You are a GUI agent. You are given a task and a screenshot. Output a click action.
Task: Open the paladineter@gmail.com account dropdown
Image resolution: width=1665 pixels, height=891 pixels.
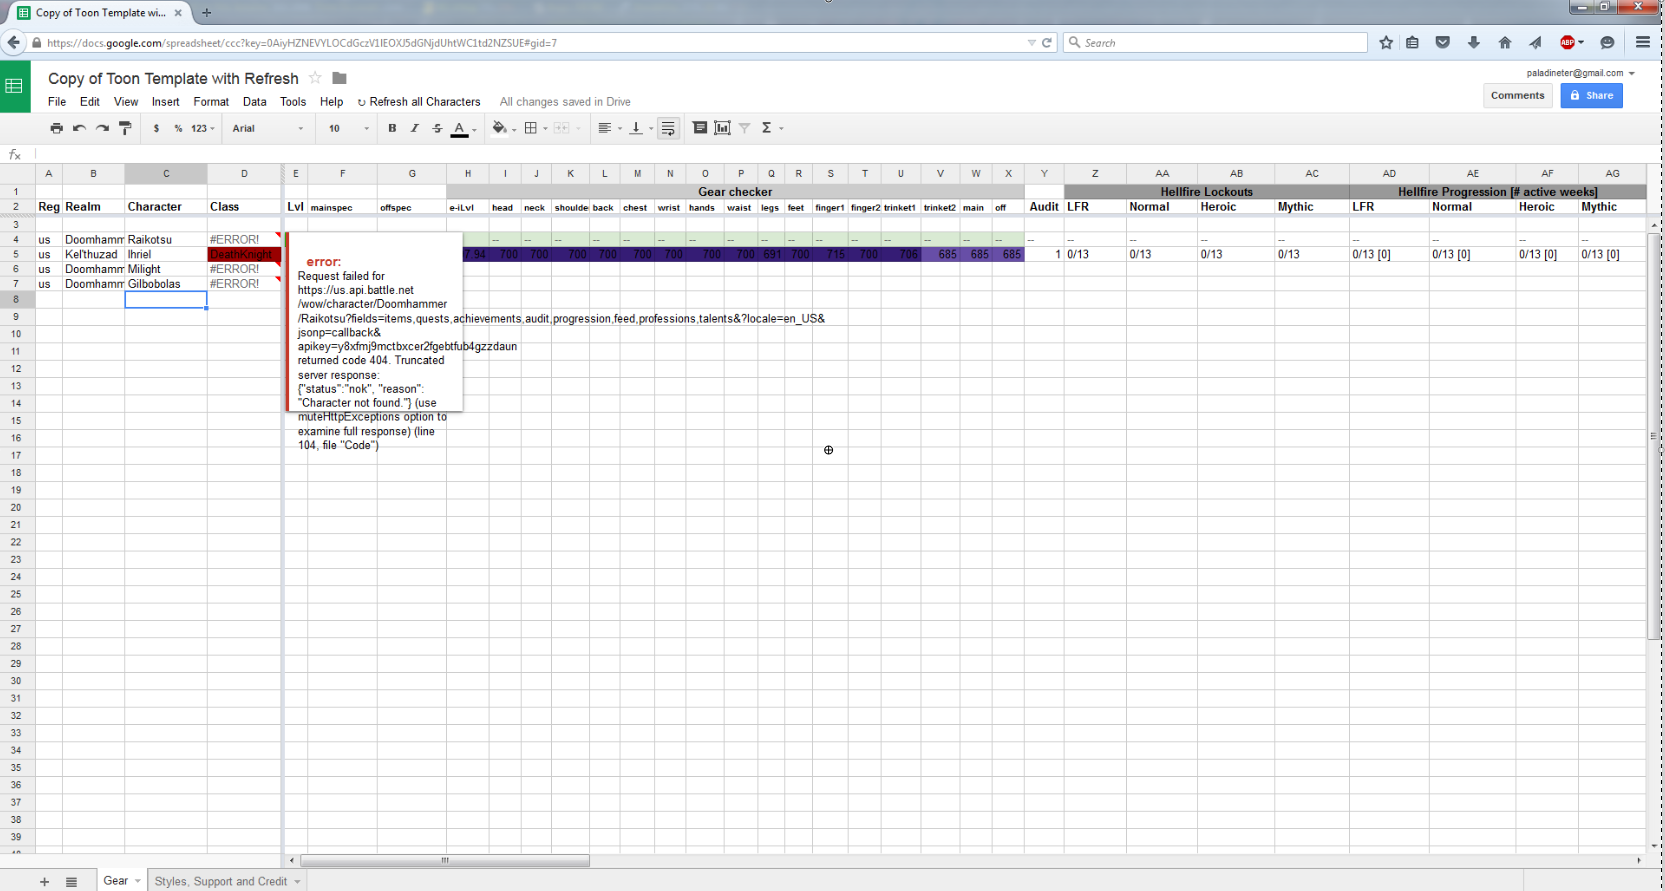tap(1580, 73)
